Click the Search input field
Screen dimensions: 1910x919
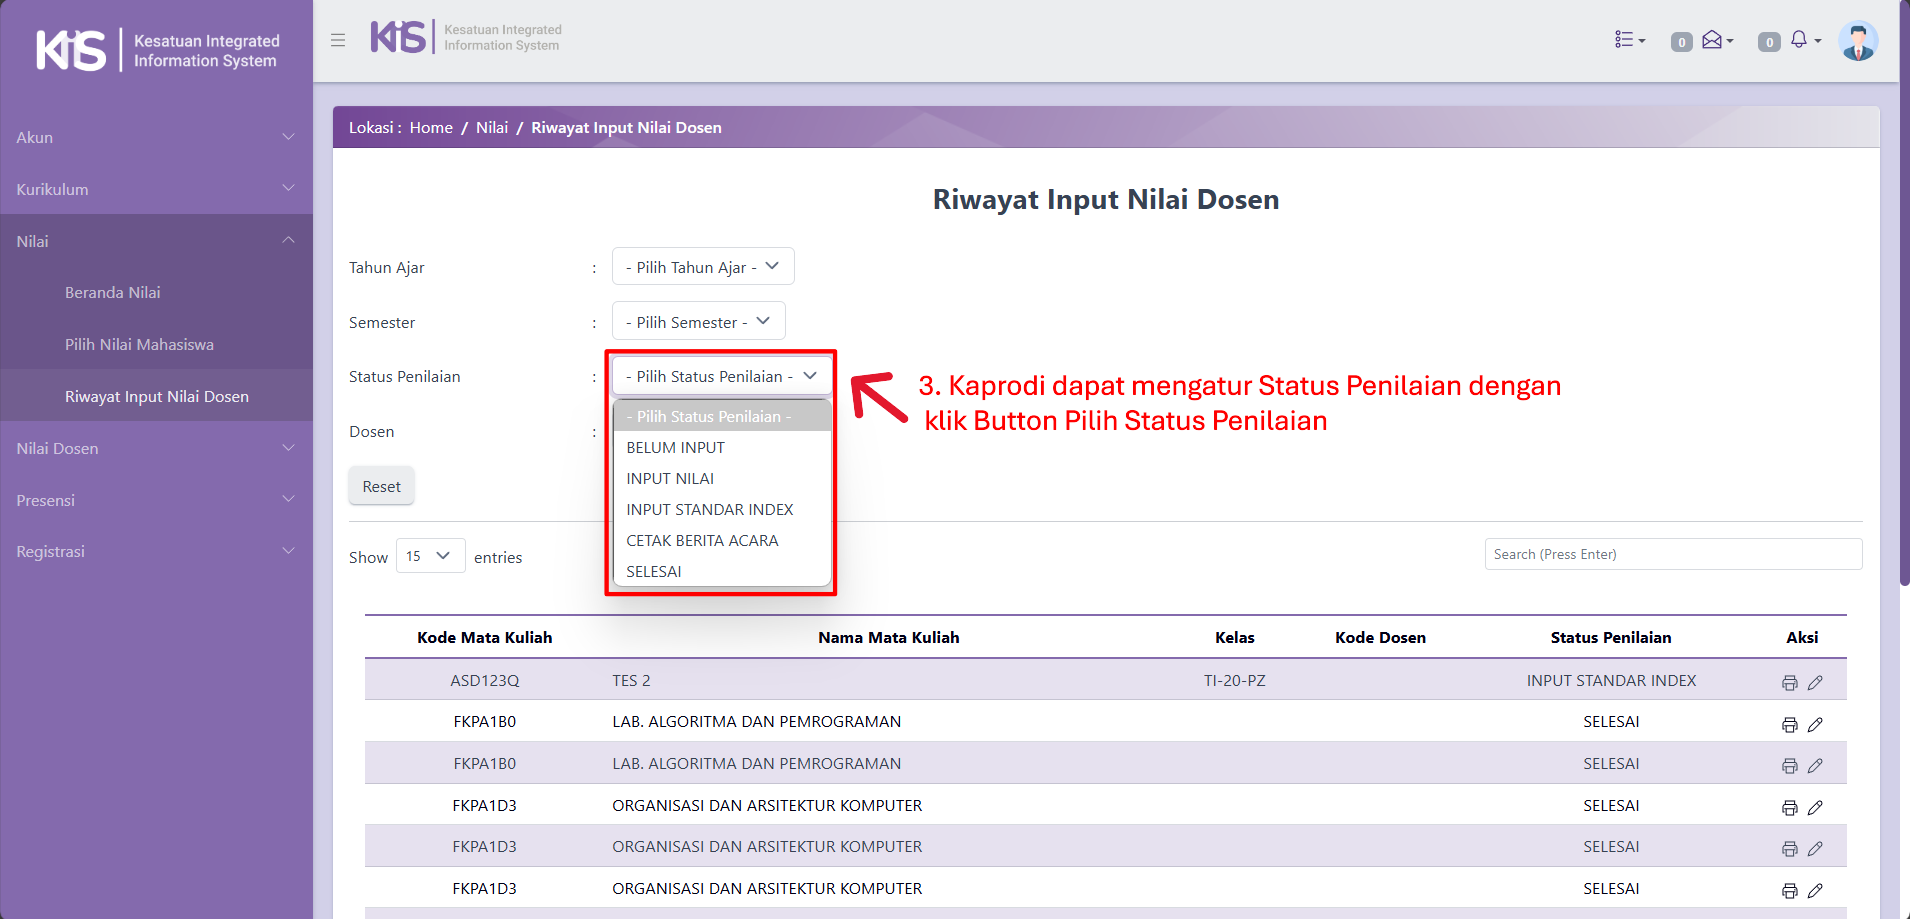pos(1672,554)
